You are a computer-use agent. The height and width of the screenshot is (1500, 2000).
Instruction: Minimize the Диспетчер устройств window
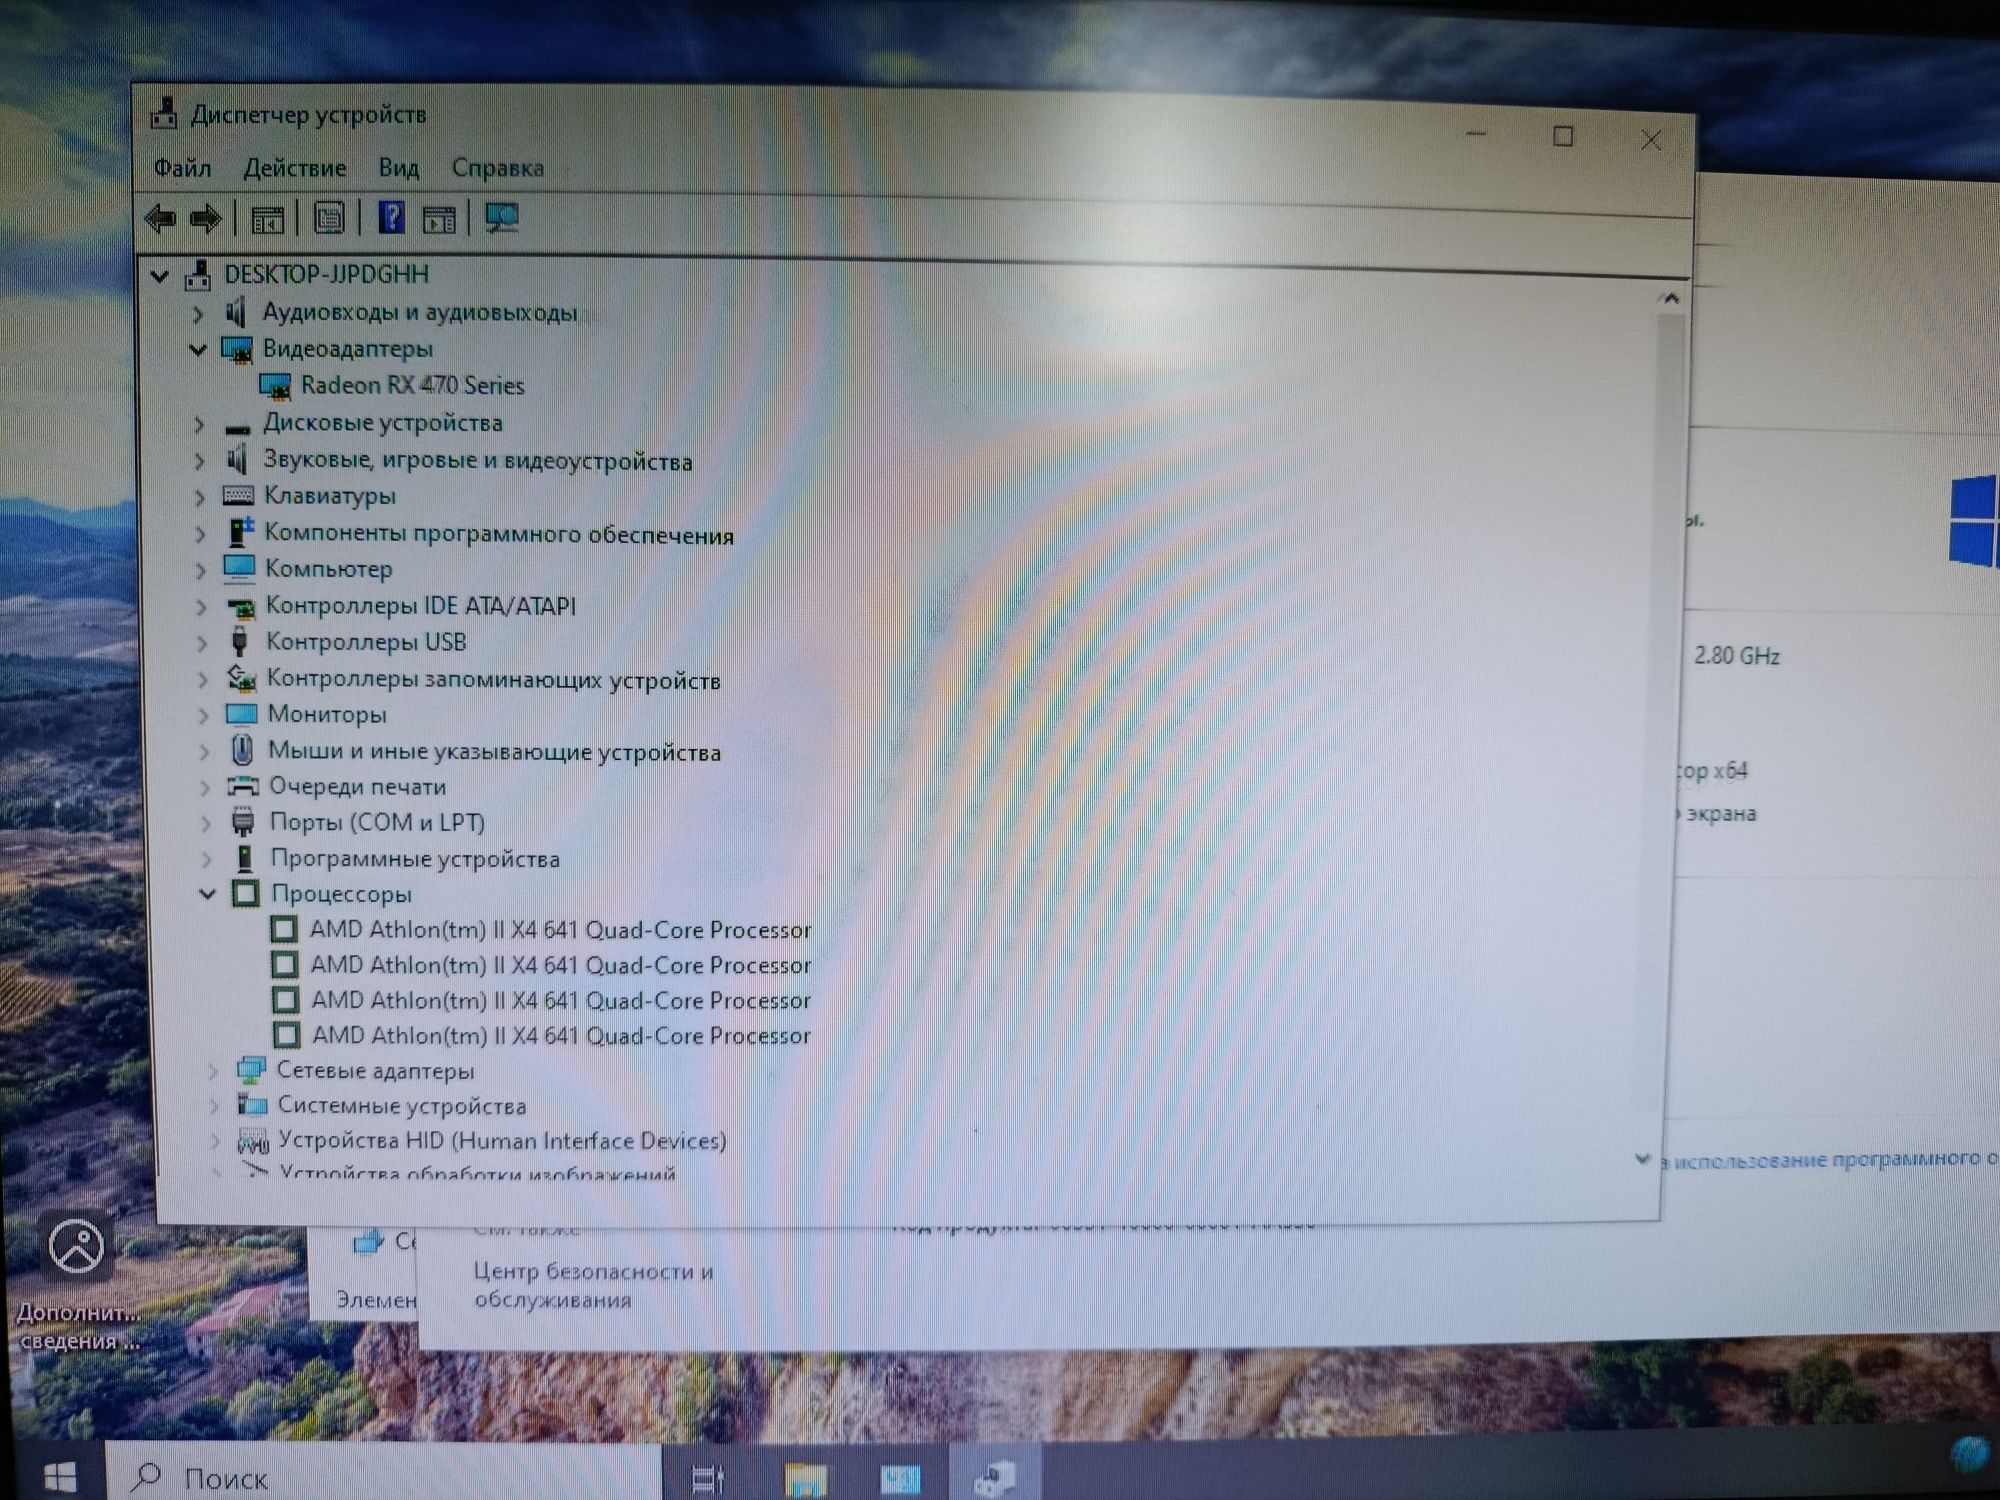[1477, 134]
